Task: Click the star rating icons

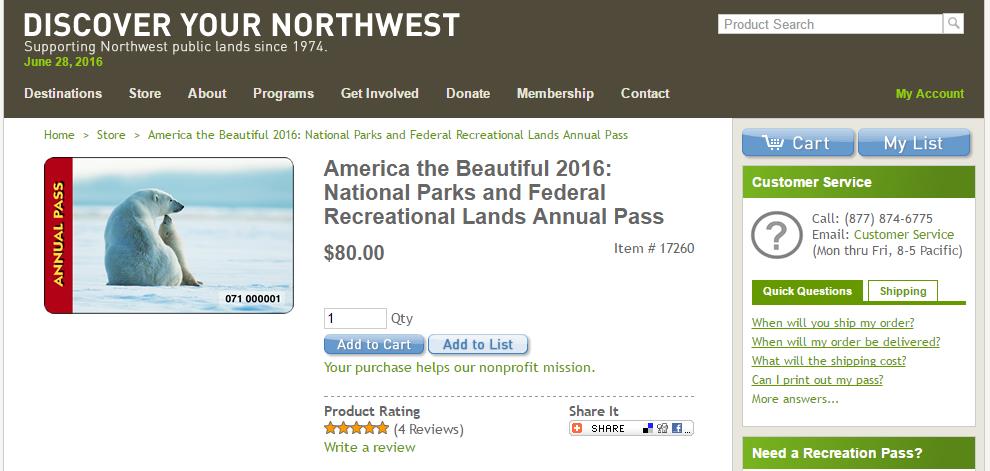Action: click(356, 428)
